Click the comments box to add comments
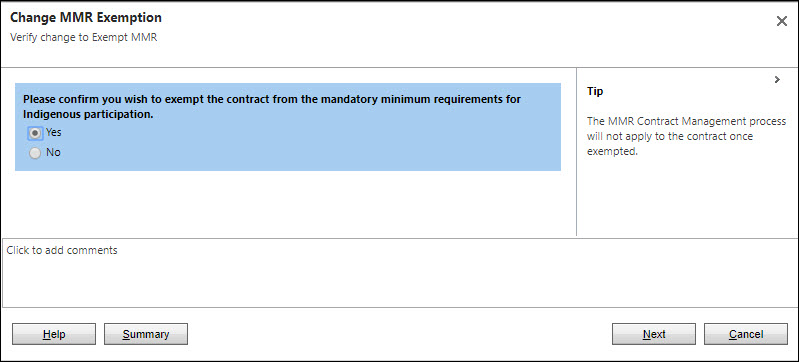The image size is (799, 362). (400, 273)
